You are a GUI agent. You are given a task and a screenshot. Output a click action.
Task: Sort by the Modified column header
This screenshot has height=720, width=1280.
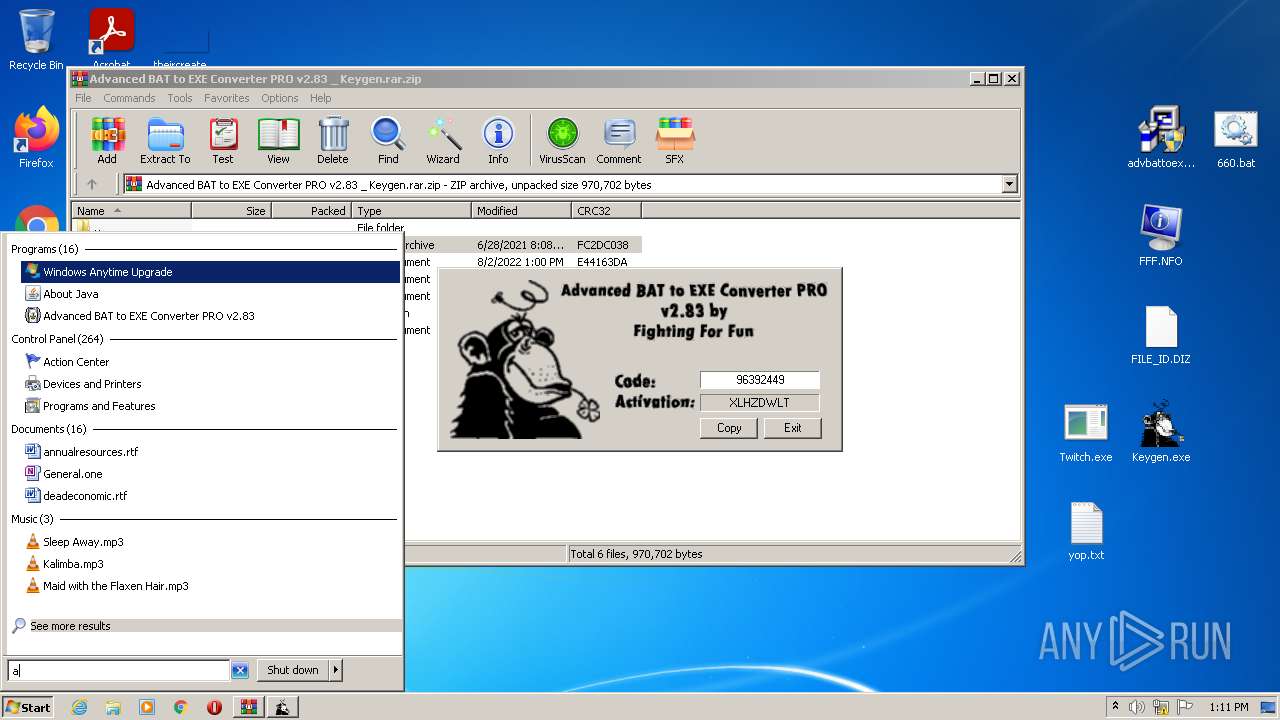click(521, 211)
